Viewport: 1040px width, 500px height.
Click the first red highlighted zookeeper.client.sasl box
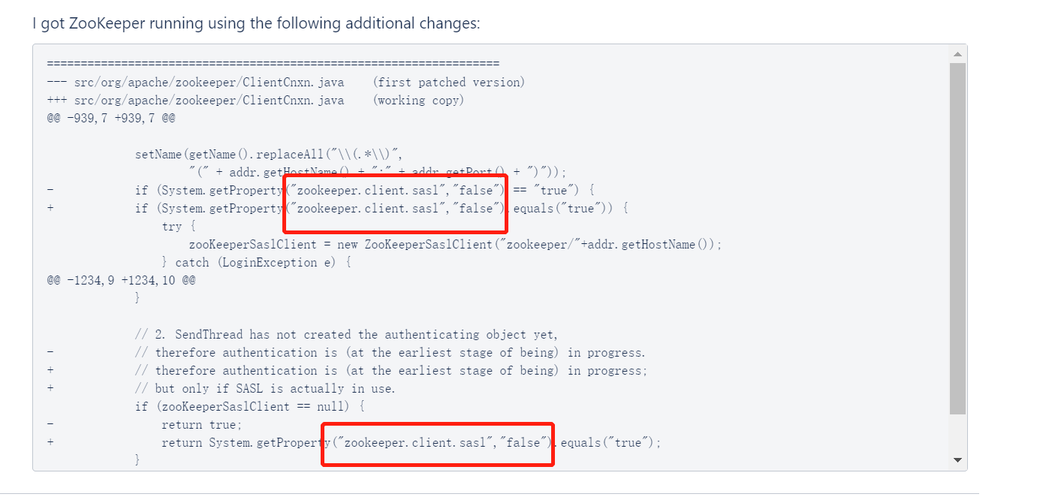[x=396, y=204]
